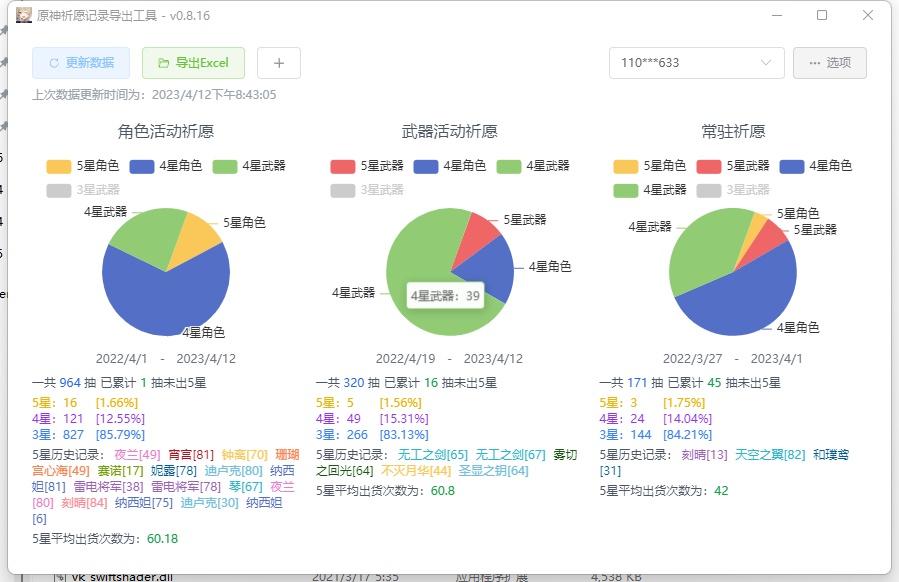Screen dimensions: 899x582
Task: Toggle 4星武器 legend in 角色活动祈愿 chart
Action: 249,166
